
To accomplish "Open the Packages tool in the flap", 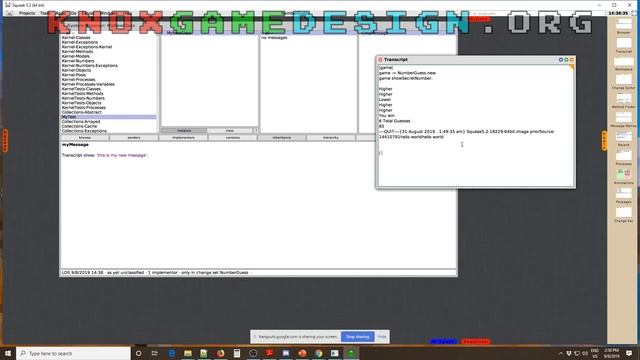I will [623, 196].
